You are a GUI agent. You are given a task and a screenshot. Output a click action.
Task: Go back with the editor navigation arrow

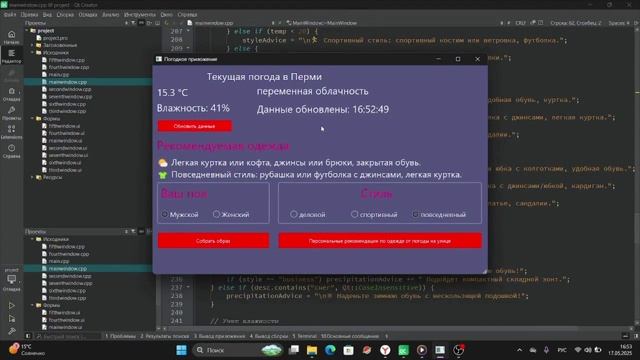pyautogui.click(x=167, y=23)
